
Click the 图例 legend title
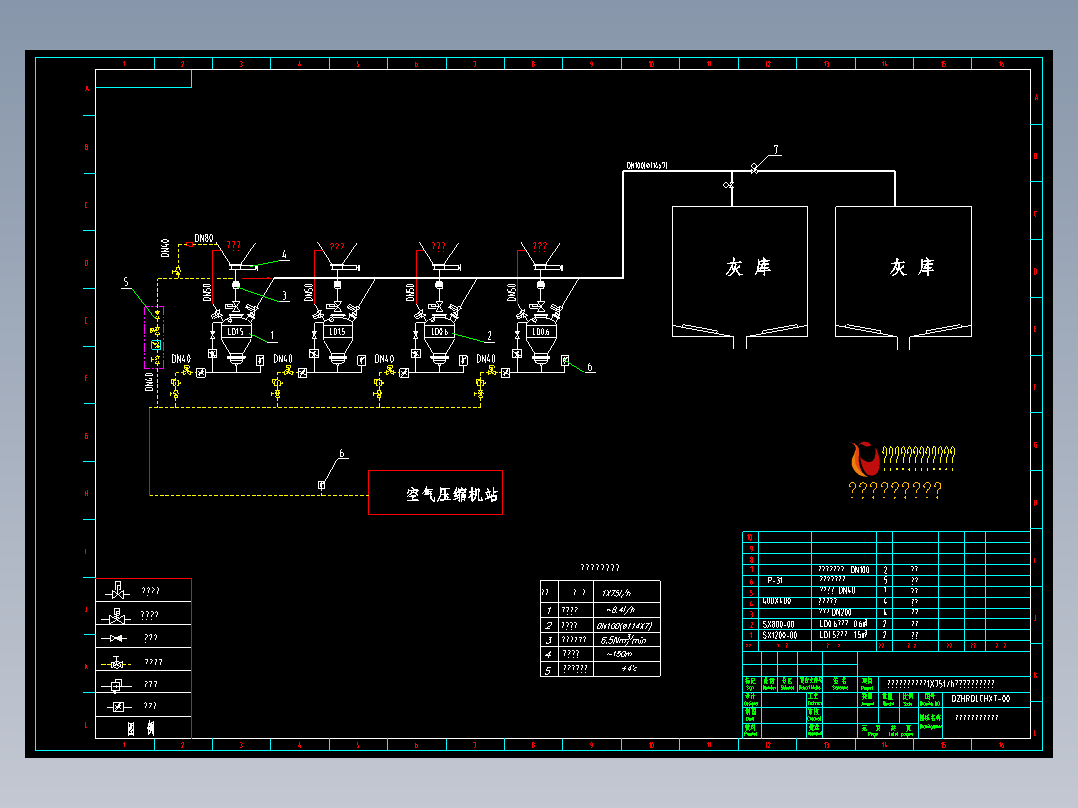[x=141, y=728]
